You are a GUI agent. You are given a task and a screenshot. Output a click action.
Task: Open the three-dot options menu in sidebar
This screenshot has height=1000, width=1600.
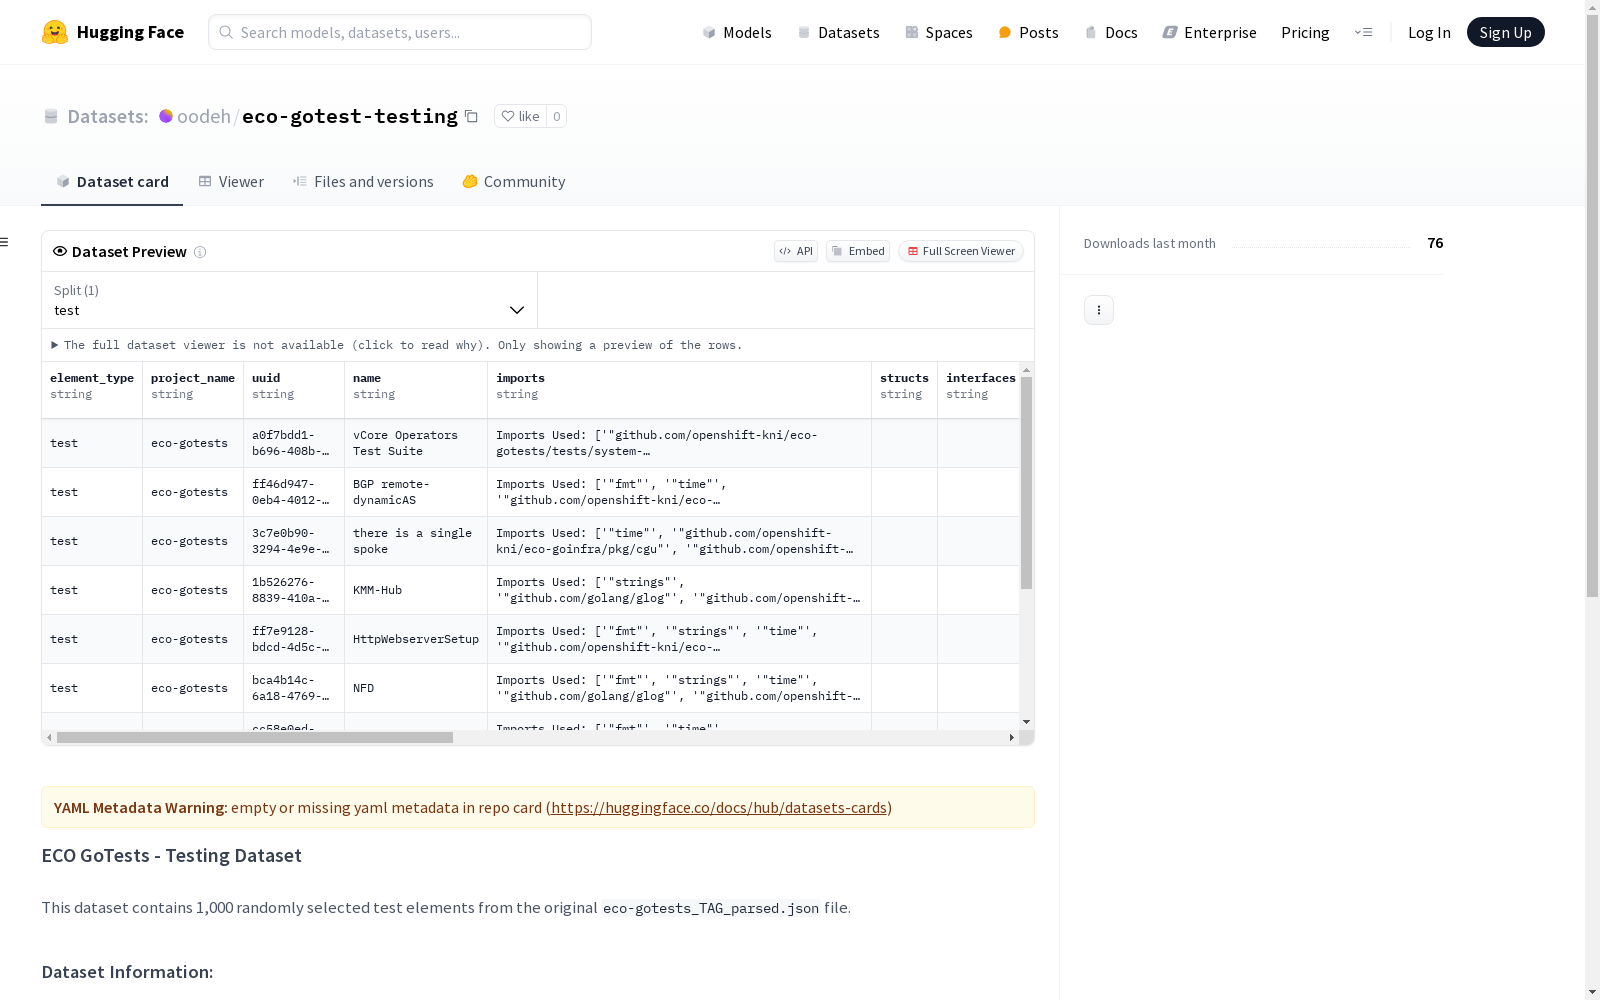tap(1098, 310)
